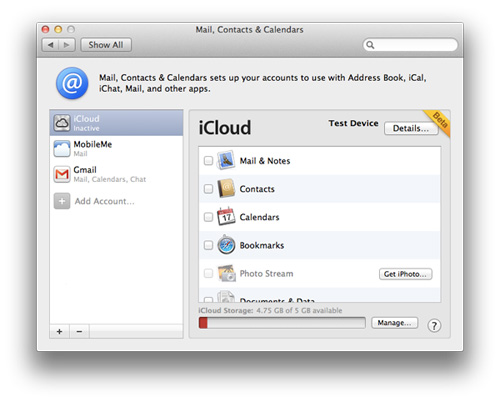Viewport: 500px width, 402px height.
Task: Click the Safari Bookmarks compass icon
Action: point(226,245)
